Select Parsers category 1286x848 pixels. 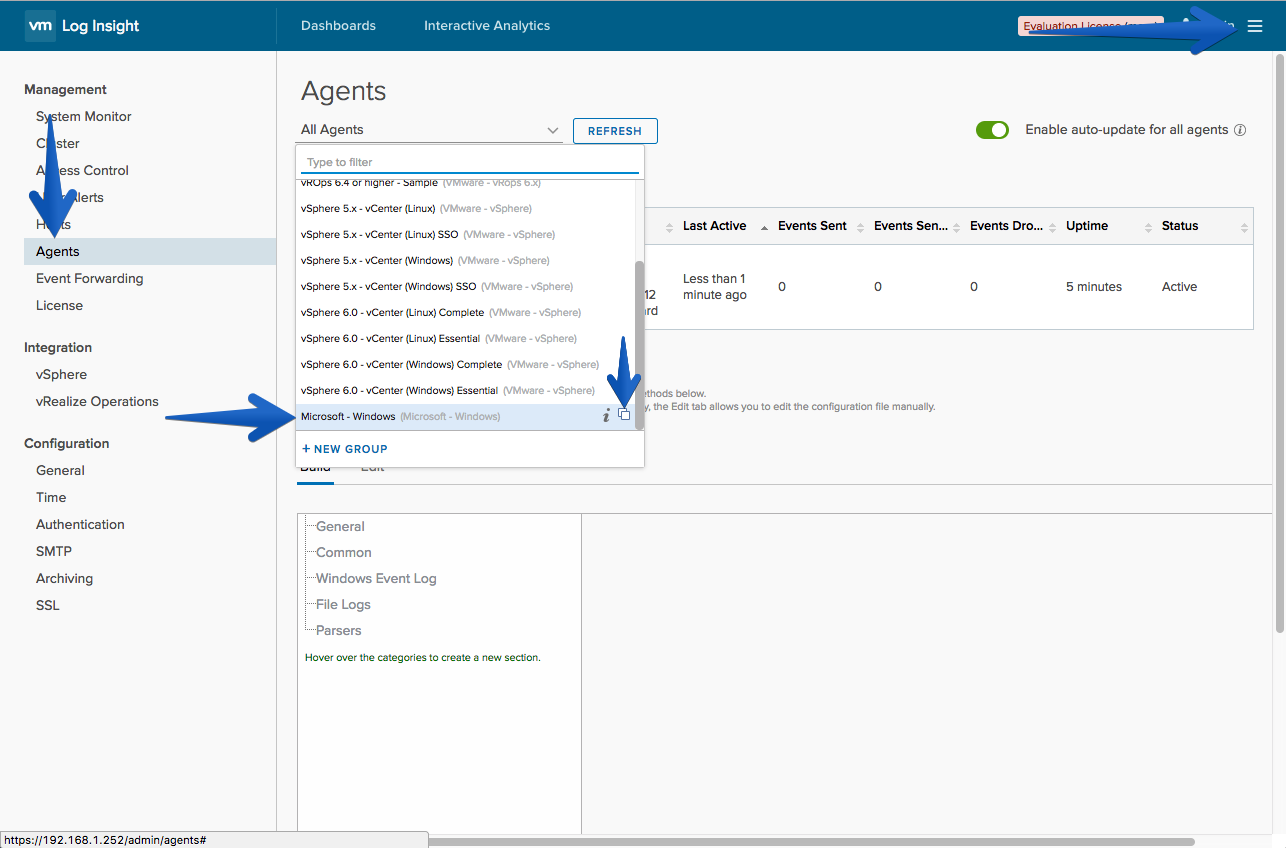pyautogui.click(x=339, y=631)
